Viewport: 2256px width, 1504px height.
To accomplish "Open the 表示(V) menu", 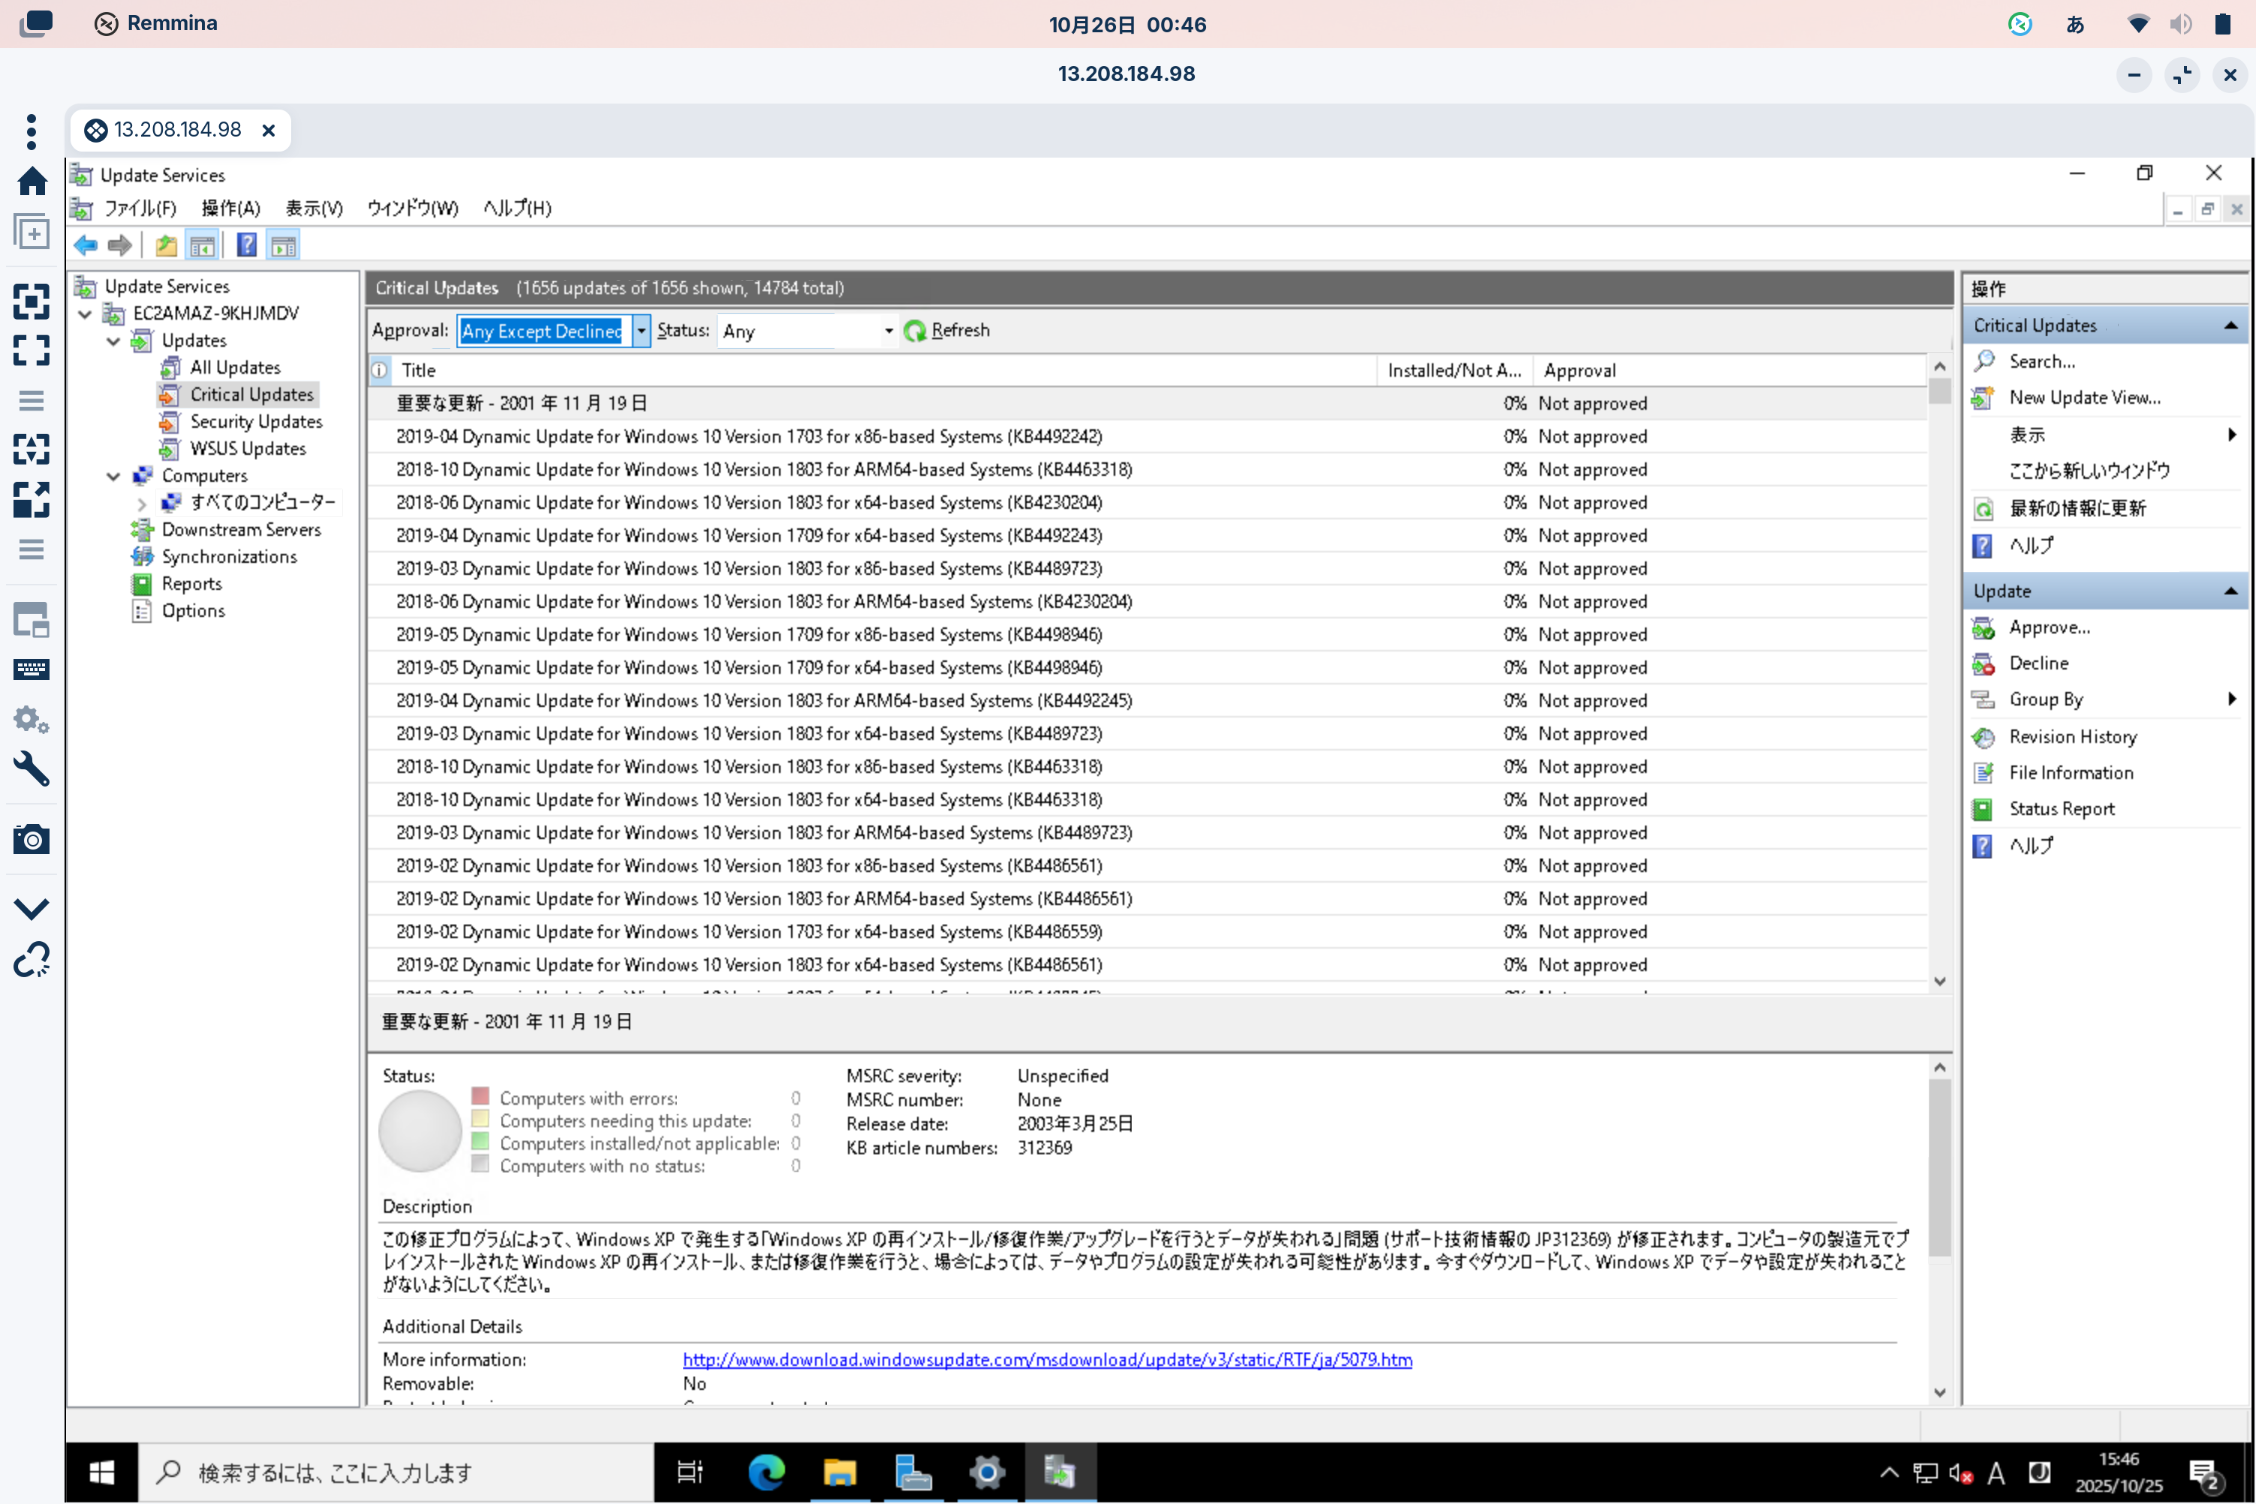I will click(x=313, y=208).
